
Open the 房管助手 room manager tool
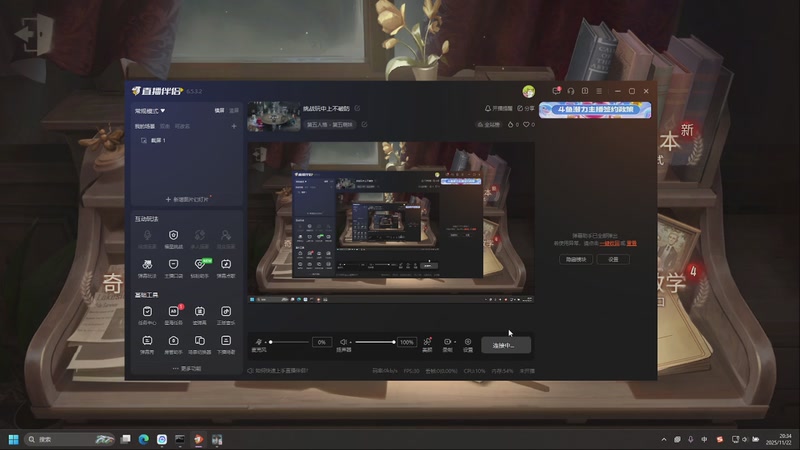pyautogui.click(x=173, y=344)
